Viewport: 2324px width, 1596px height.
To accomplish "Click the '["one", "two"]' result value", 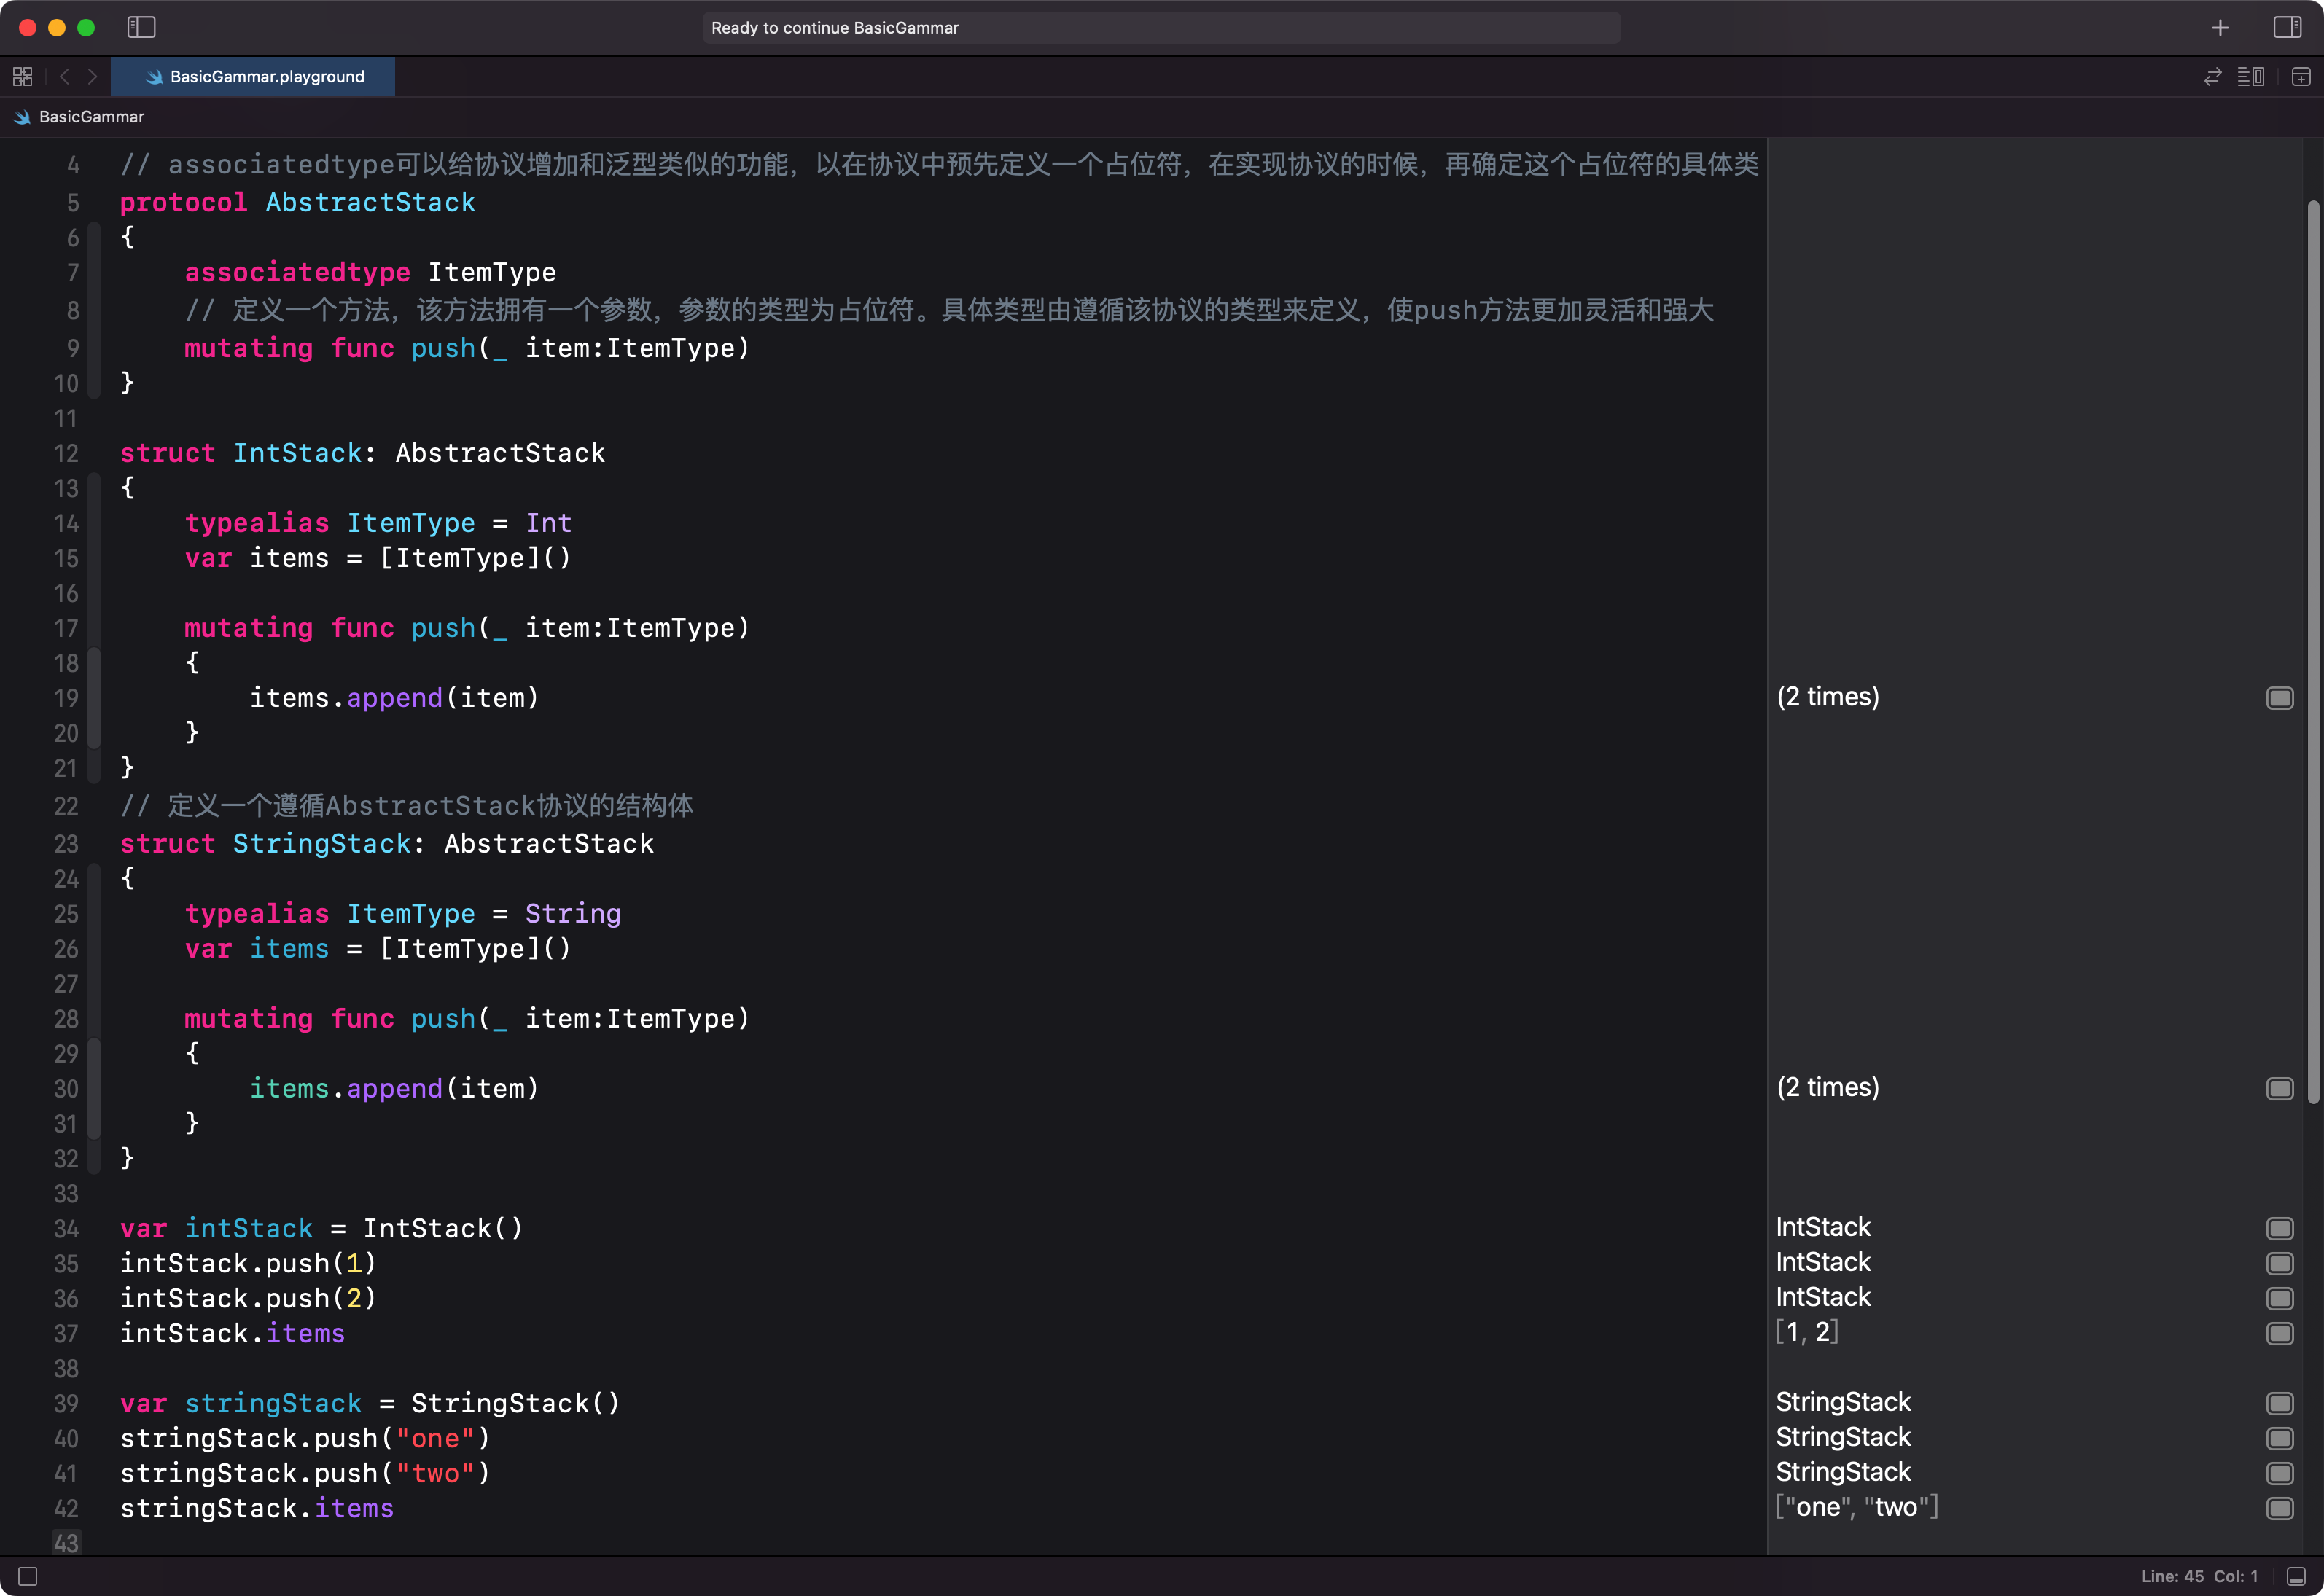I will 1856,1507.
